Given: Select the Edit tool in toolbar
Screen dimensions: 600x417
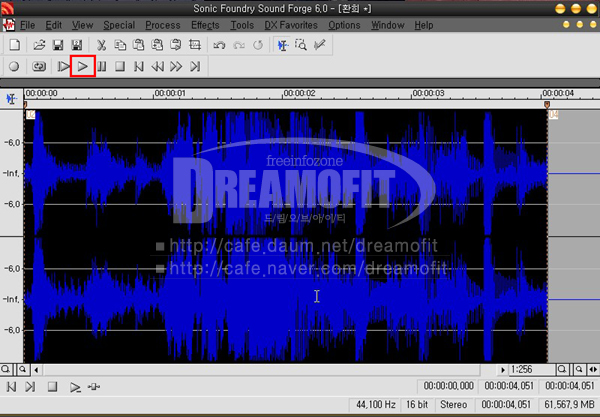Looking at the screenshot, I should pos(283,45).
